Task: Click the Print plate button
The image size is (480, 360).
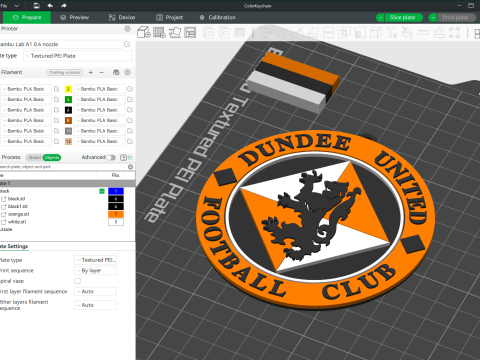Action: (456, 17)
